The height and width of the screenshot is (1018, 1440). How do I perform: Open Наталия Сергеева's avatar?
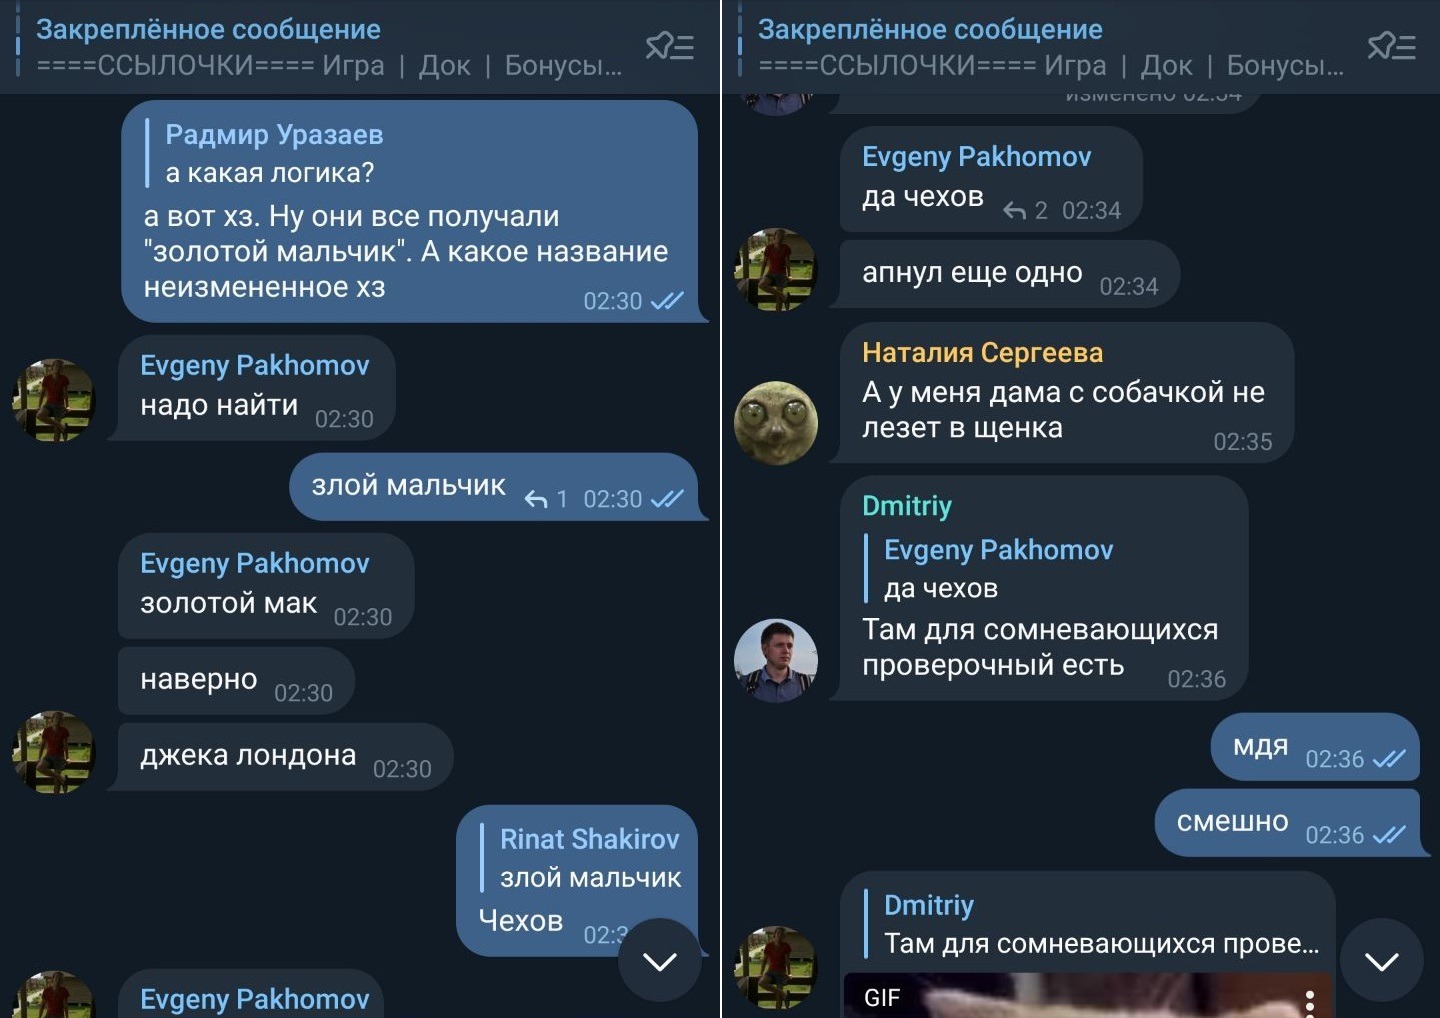(x=776, y=423)
